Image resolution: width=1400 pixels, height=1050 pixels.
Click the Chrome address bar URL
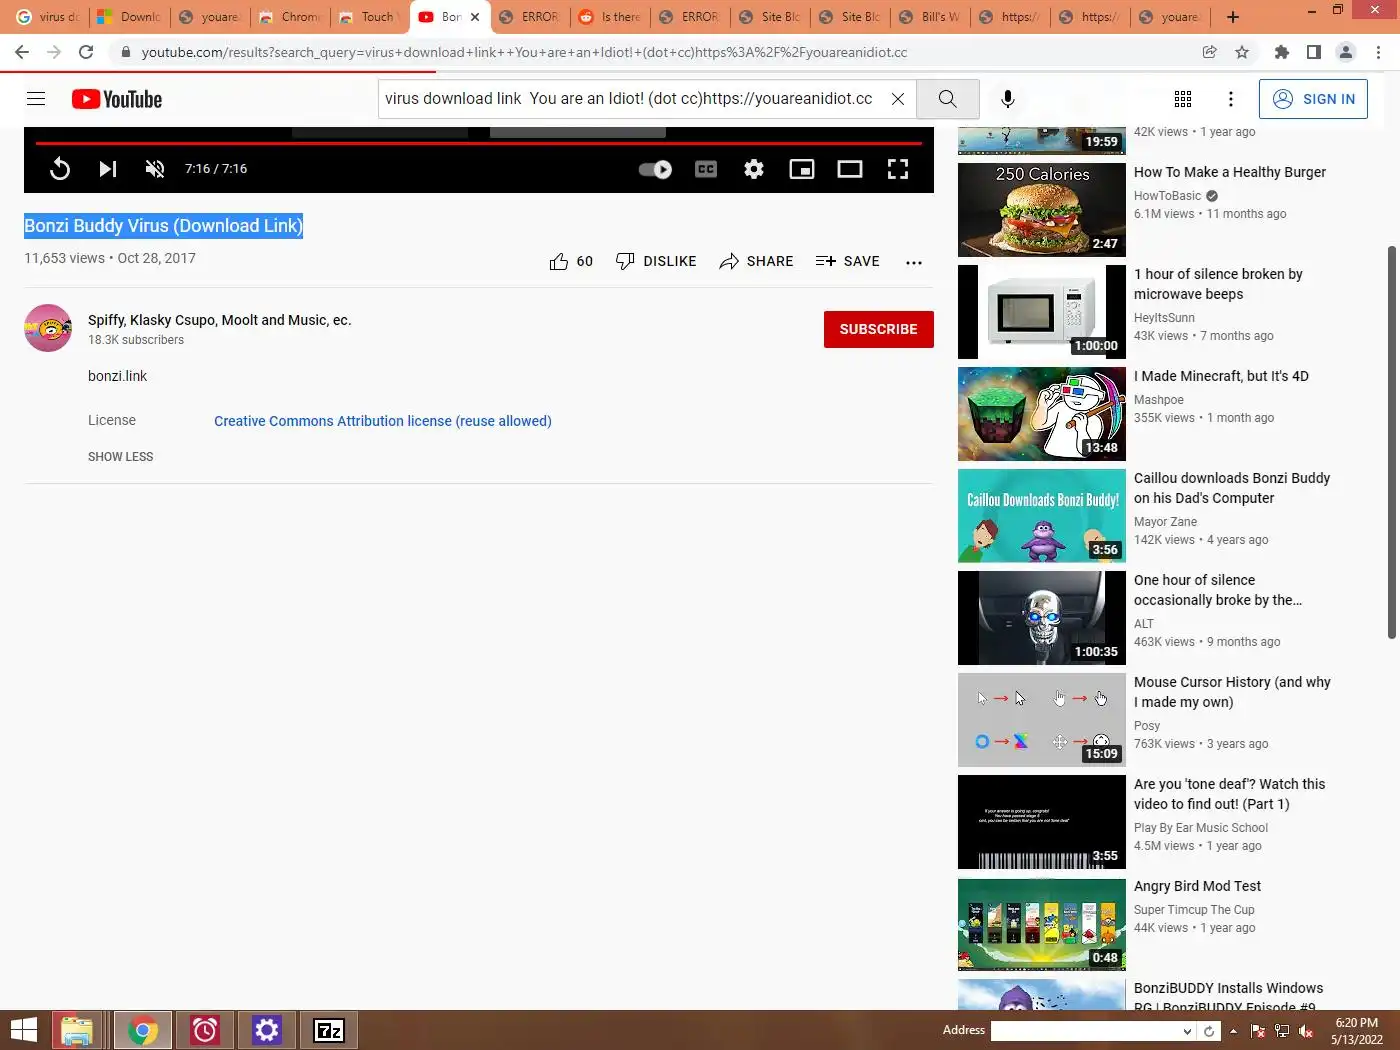click(x=524, y=52)
